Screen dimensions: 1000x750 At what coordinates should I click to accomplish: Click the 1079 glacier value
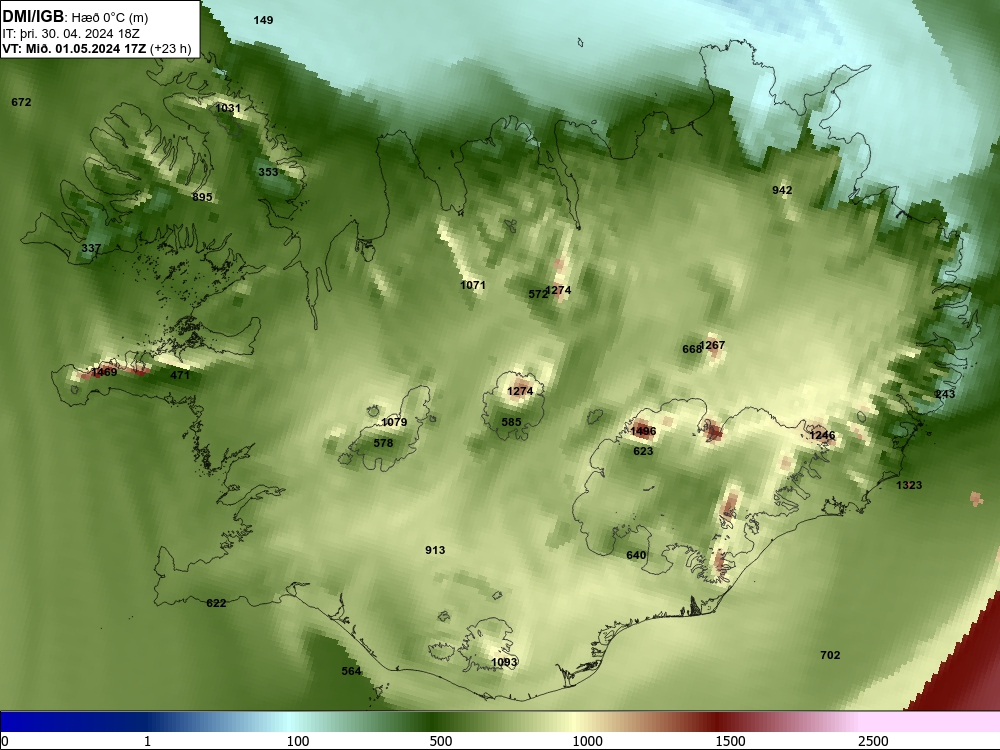(x=394, y=422)
